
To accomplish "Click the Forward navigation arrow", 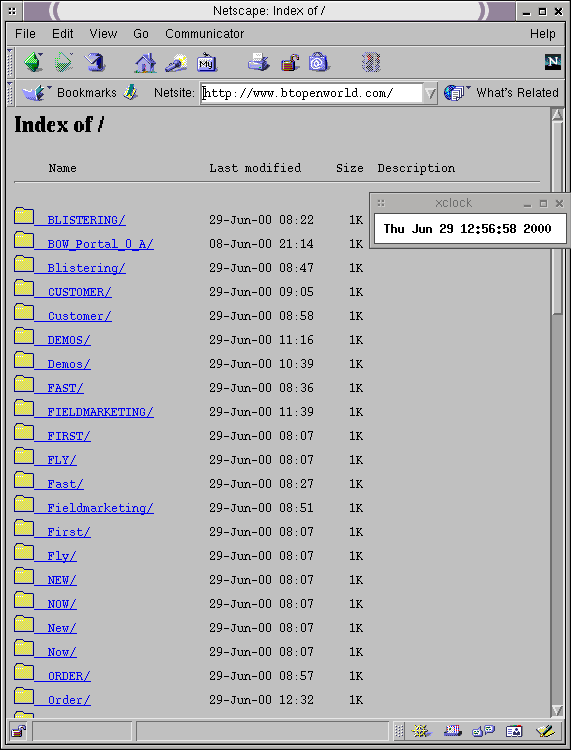I will 64,62.
